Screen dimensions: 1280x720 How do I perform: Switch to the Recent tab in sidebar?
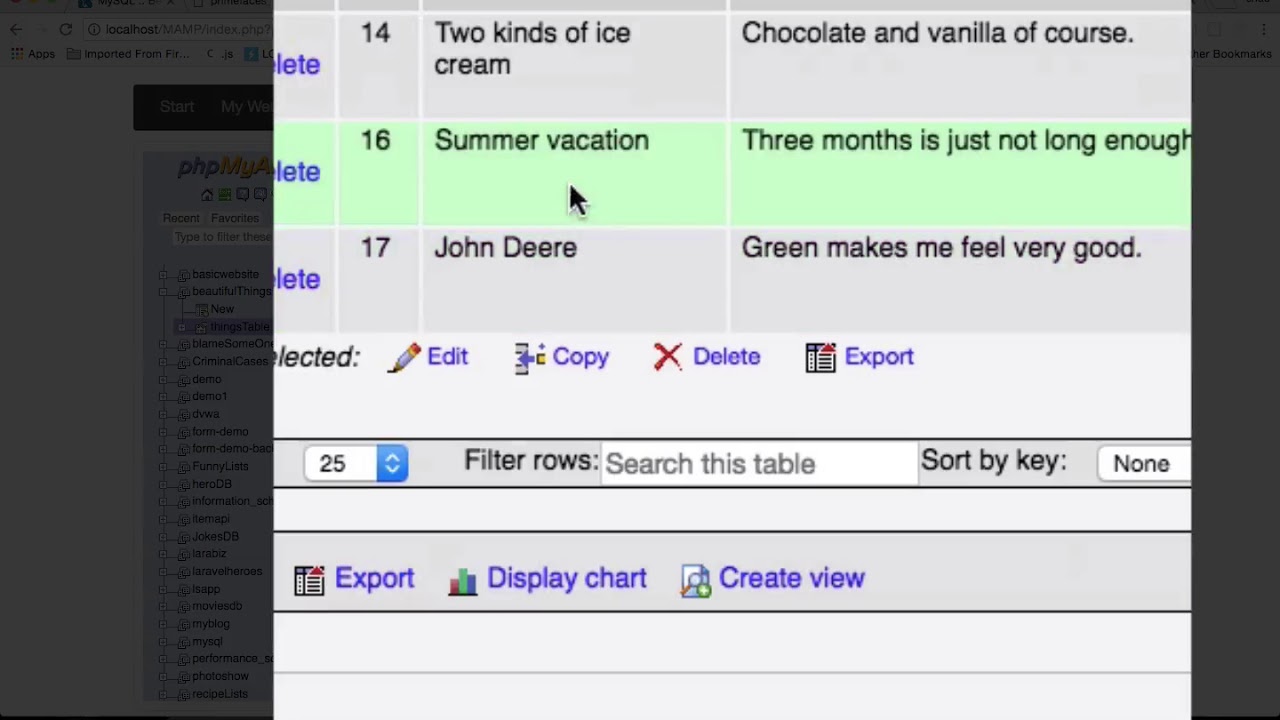(x=181, y=218)
